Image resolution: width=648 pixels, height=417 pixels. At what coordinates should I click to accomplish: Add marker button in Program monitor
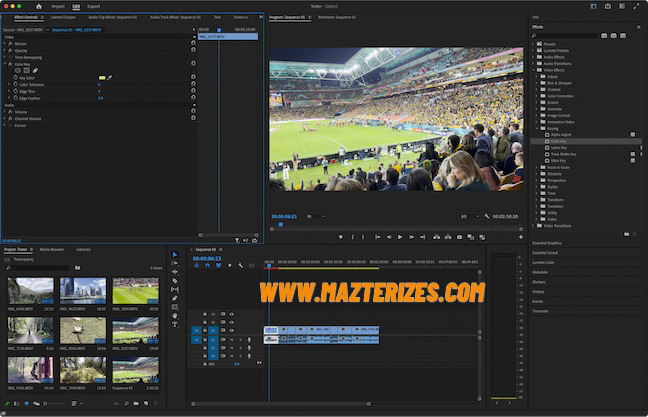coord(341,237)
